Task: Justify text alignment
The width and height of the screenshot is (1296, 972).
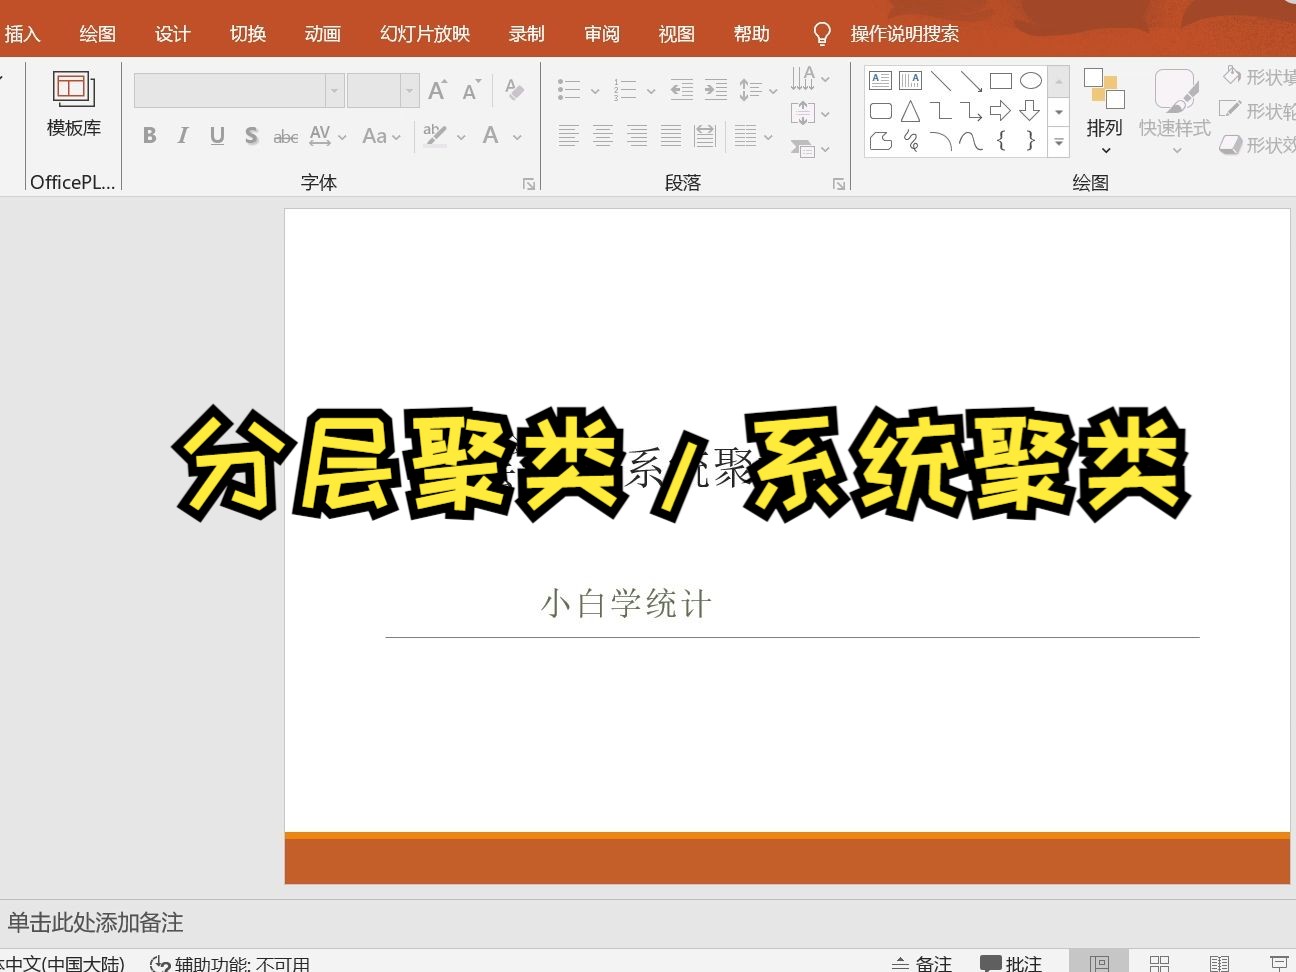Action: (x=671, y=135)
